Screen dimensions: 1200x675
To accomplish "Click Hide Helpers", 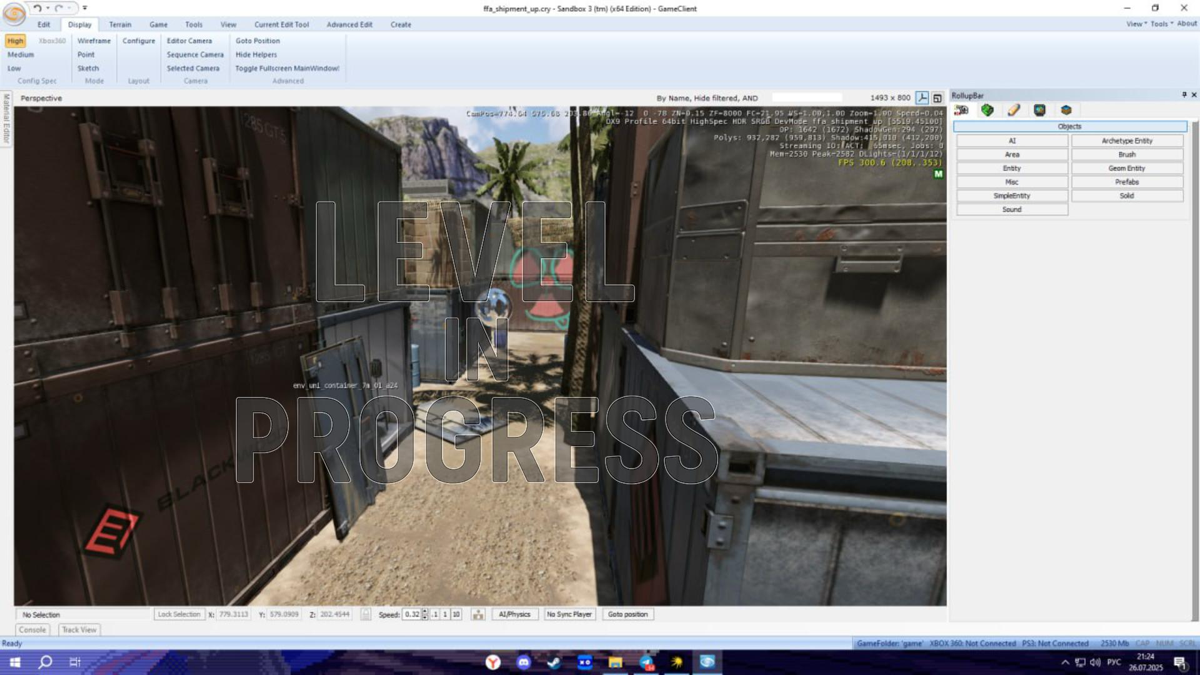I will click(256, 55).
